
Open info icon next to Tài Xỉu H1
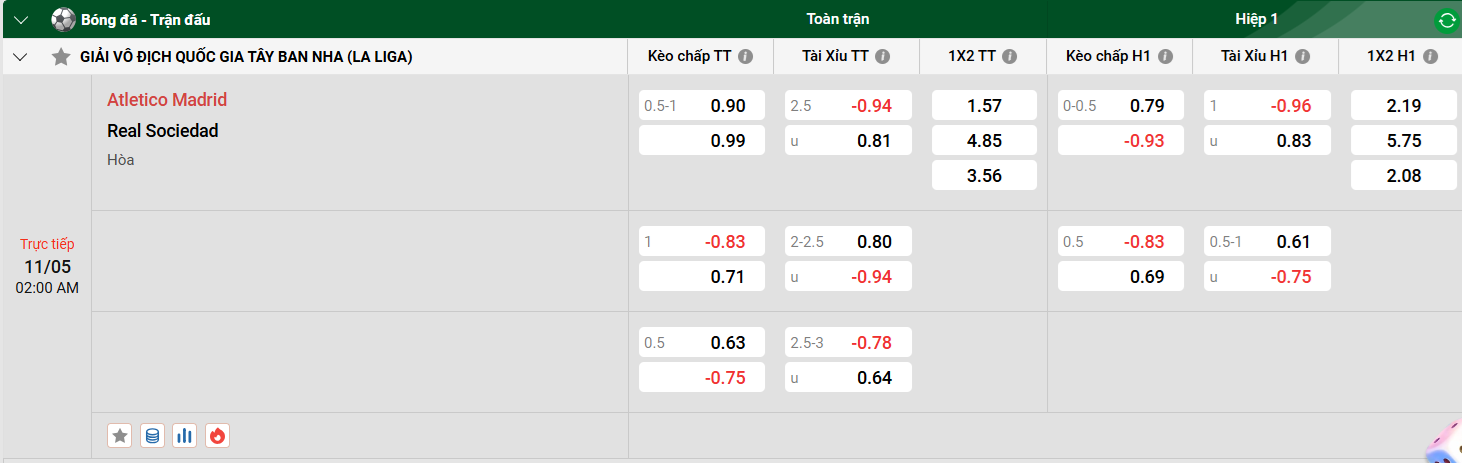[x=1301, y=57]
